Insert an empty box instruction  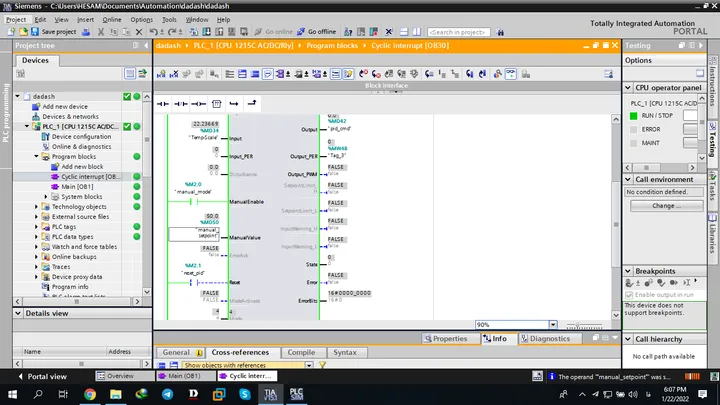click(x=216, y=104)
